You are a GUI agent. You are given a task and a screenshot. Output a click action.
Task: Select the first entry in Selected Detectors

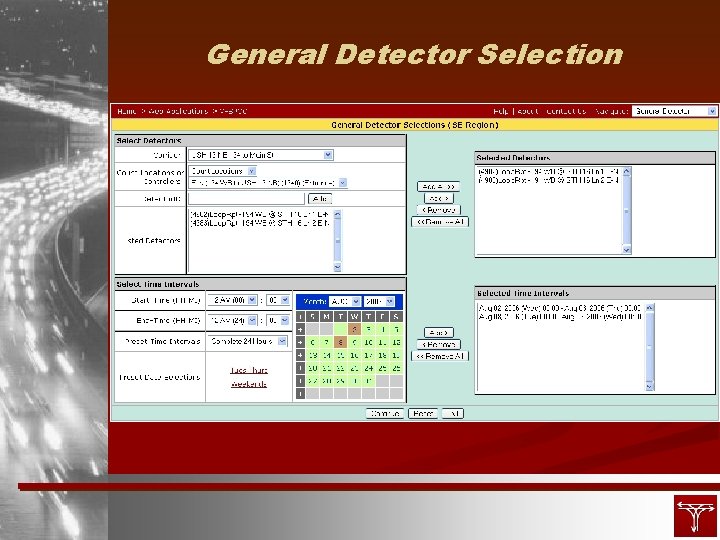pos(548,171)
